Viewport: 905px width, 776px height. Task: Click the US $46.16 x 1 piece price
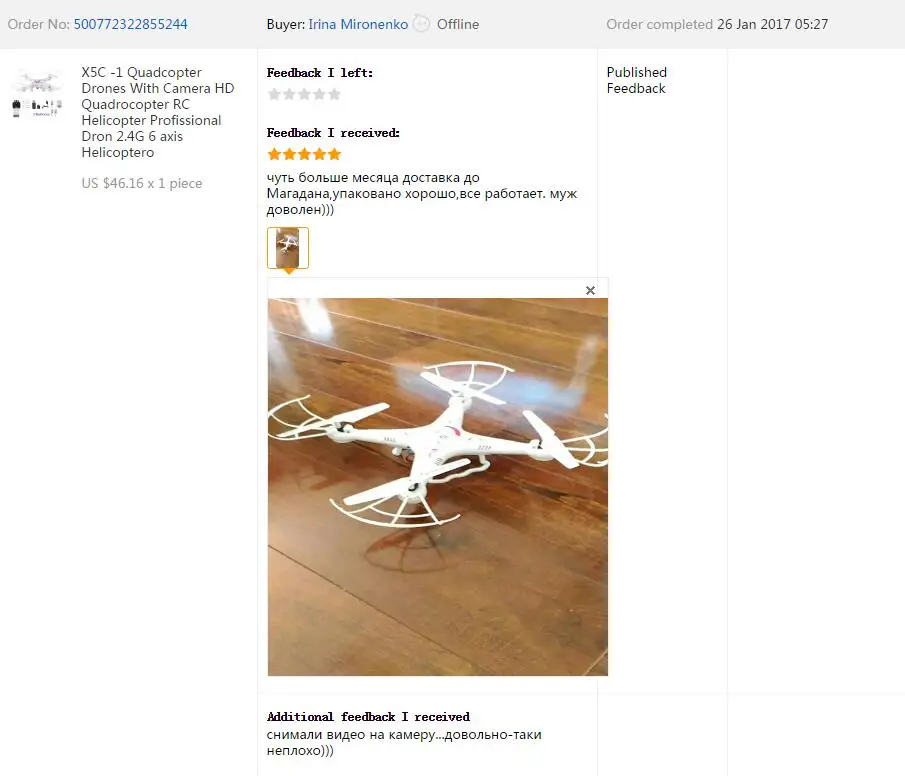[142, 184]
